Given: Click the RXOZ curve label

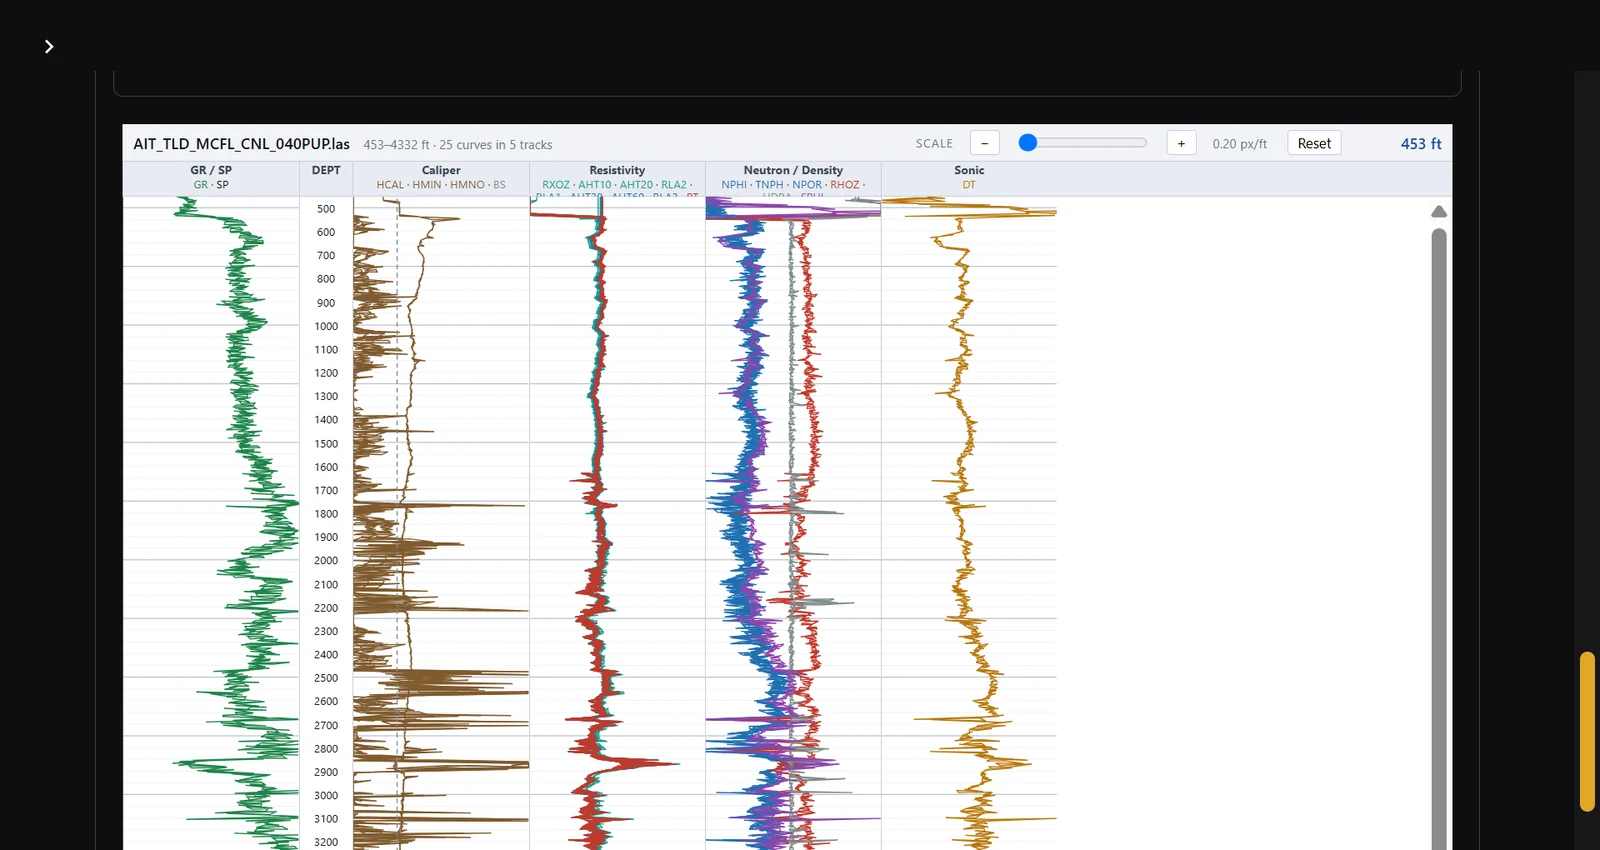Looking at the screenshot, I should [556, 185].
